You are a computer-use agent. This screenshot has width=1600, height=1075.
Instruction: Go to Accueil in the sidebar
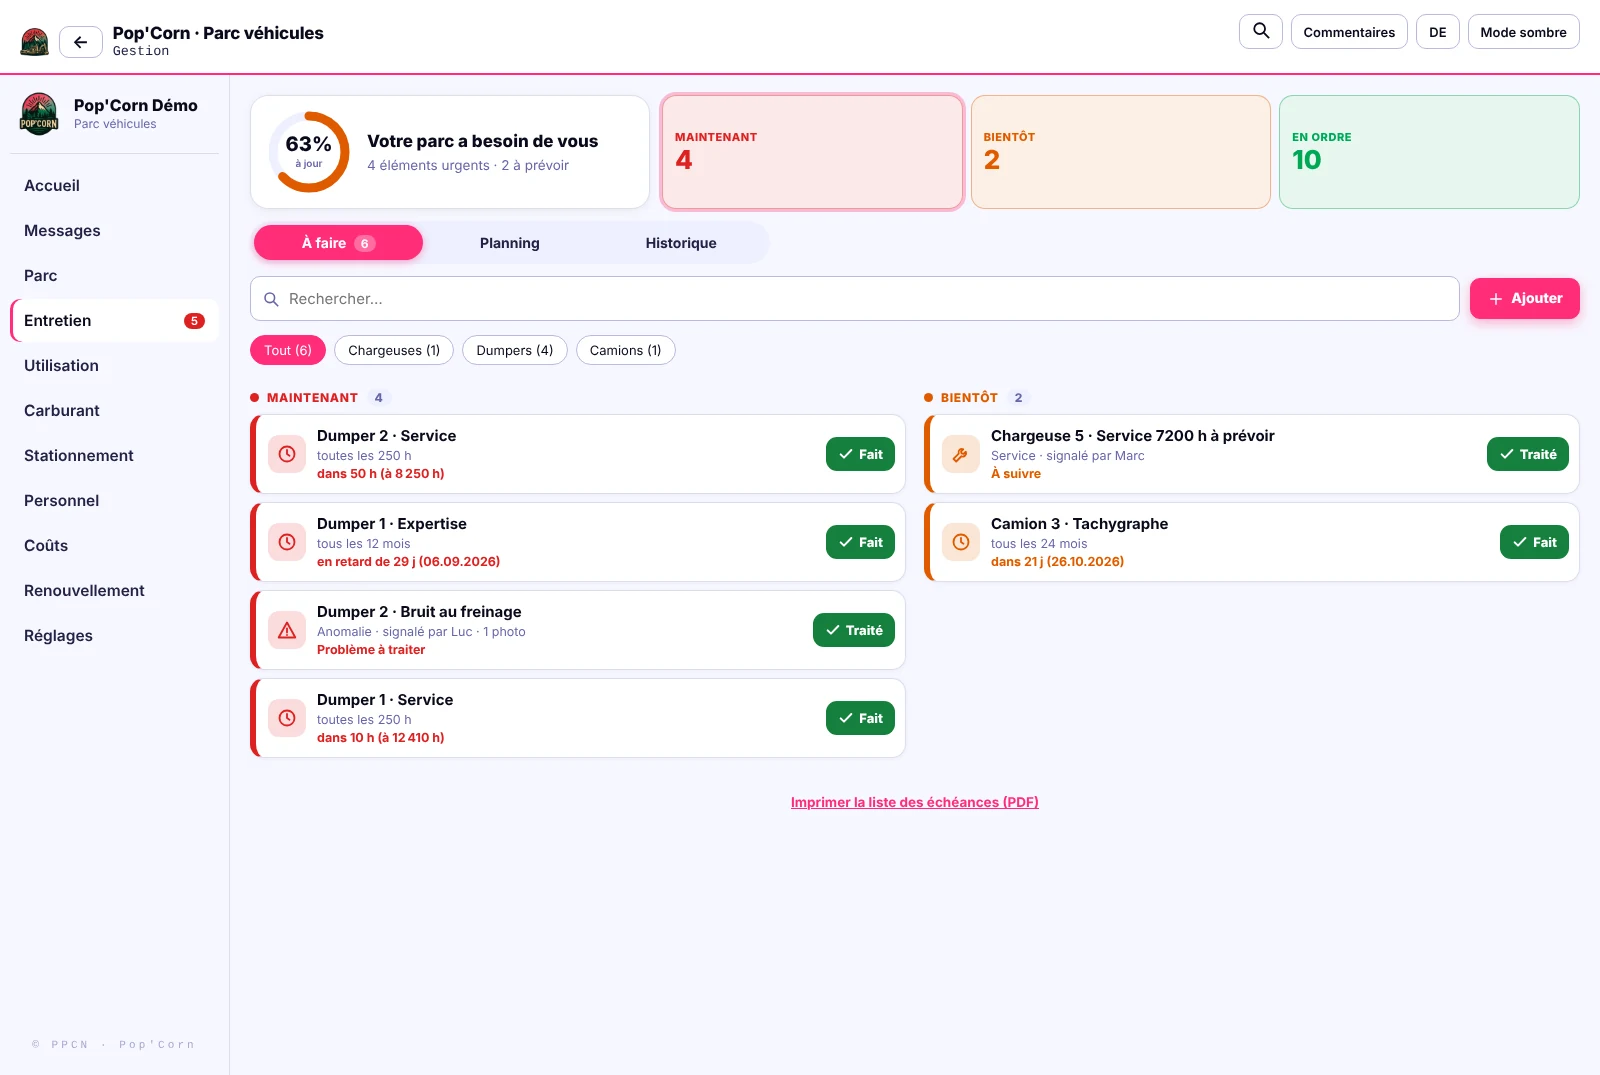(x=114, y=186)
